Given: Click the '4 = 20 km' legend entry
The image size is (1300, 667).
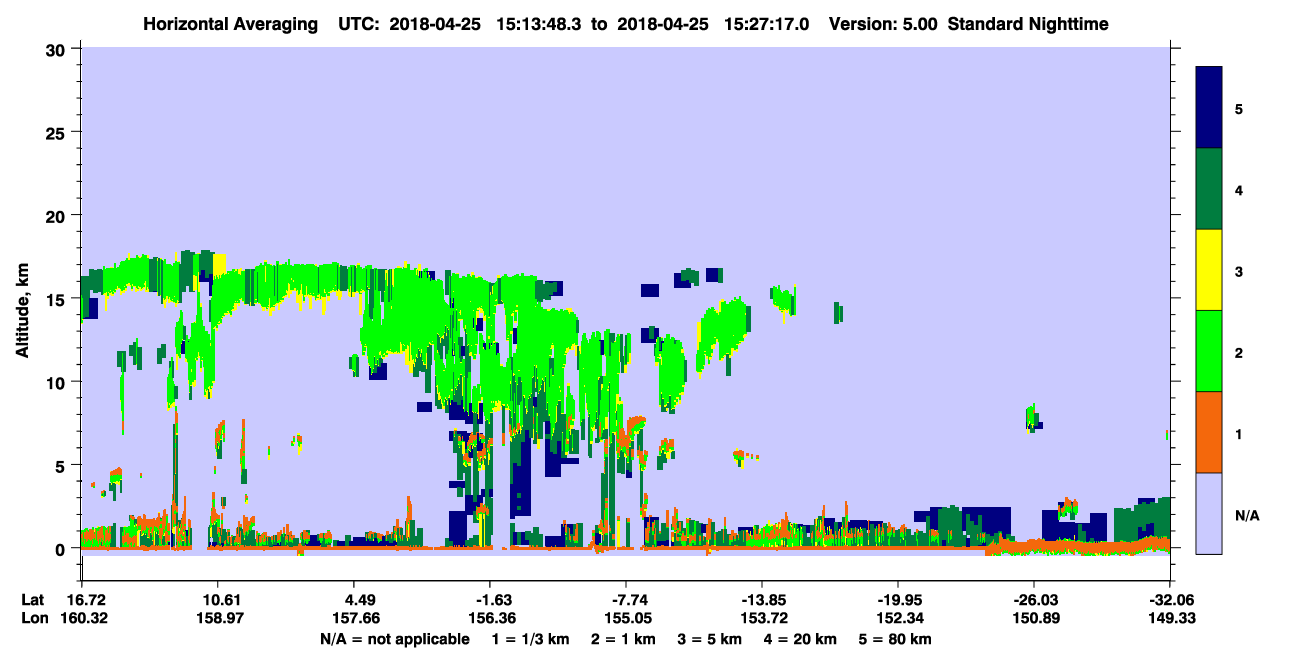Looking at the screenshot, I should click(x=802, y=639).
